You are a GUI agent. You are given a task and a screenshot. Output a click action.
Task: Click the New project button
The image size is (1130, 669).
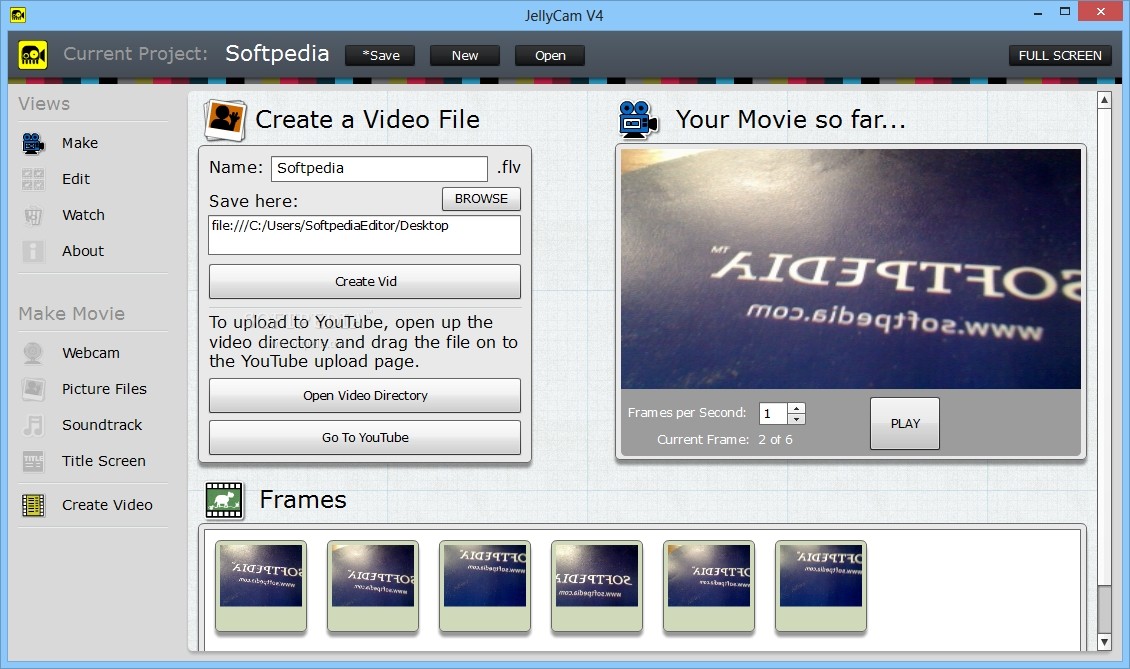pos(465,56)
